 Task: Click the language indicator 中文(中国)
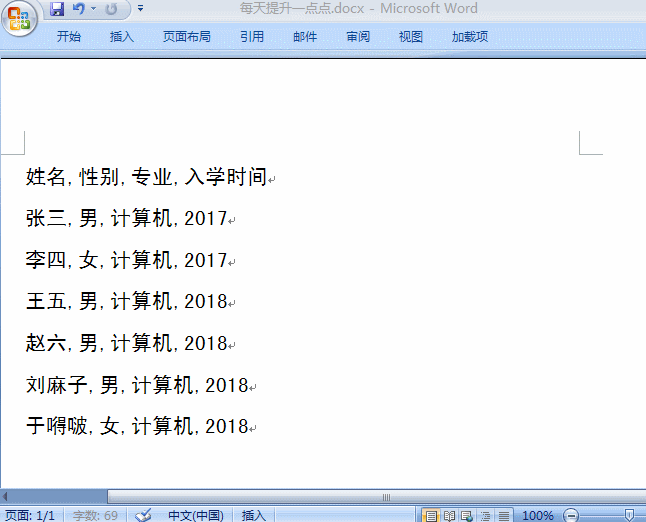click(196, 515)
